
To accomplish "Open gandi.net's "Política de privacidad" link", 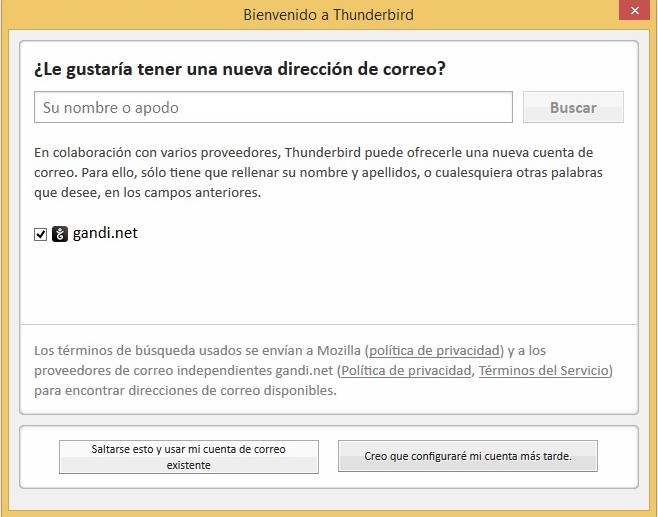I will (406, 370).
